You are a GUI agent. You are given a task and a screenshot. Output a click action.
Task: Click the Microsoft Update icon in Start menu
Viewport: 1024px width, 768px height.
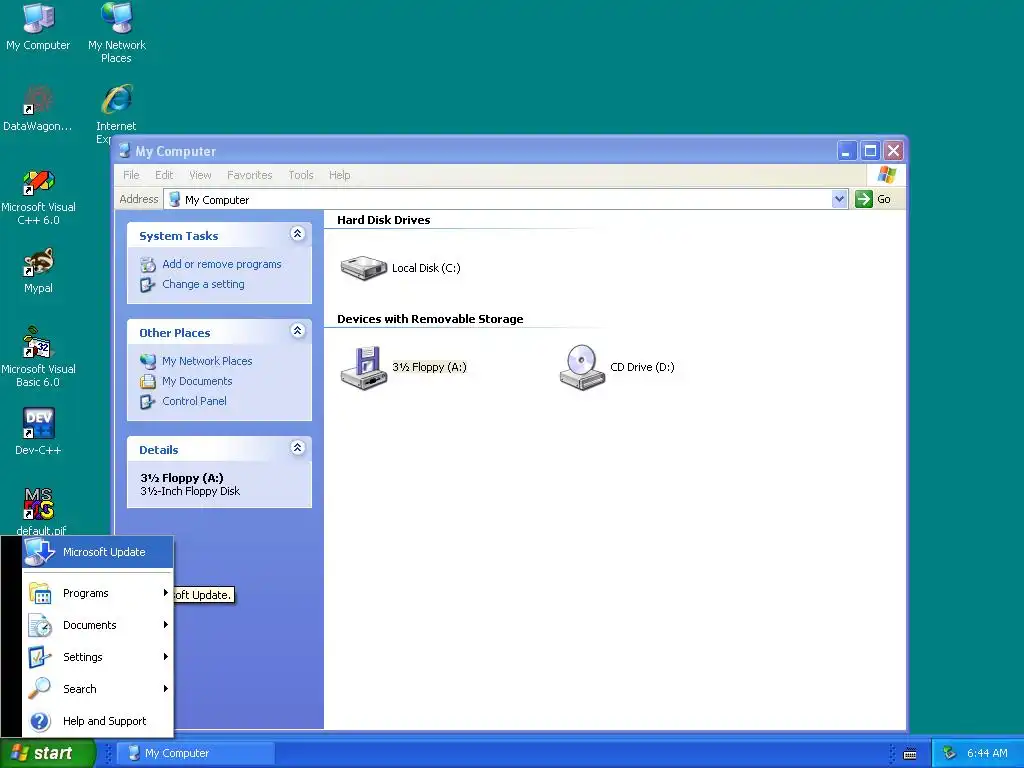tap(40, 552)
